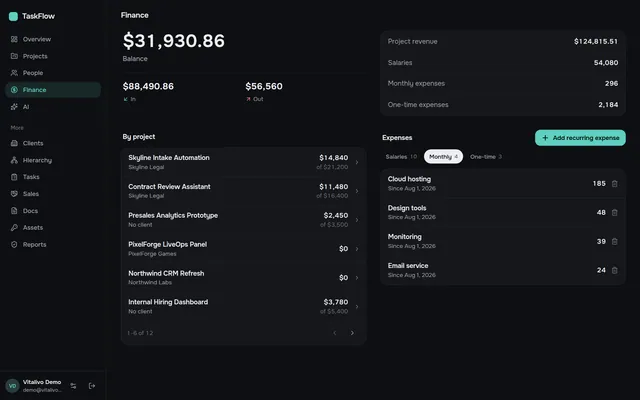Click the TaskFlow logo icon
Screen dimensions: 640x400
13,16
